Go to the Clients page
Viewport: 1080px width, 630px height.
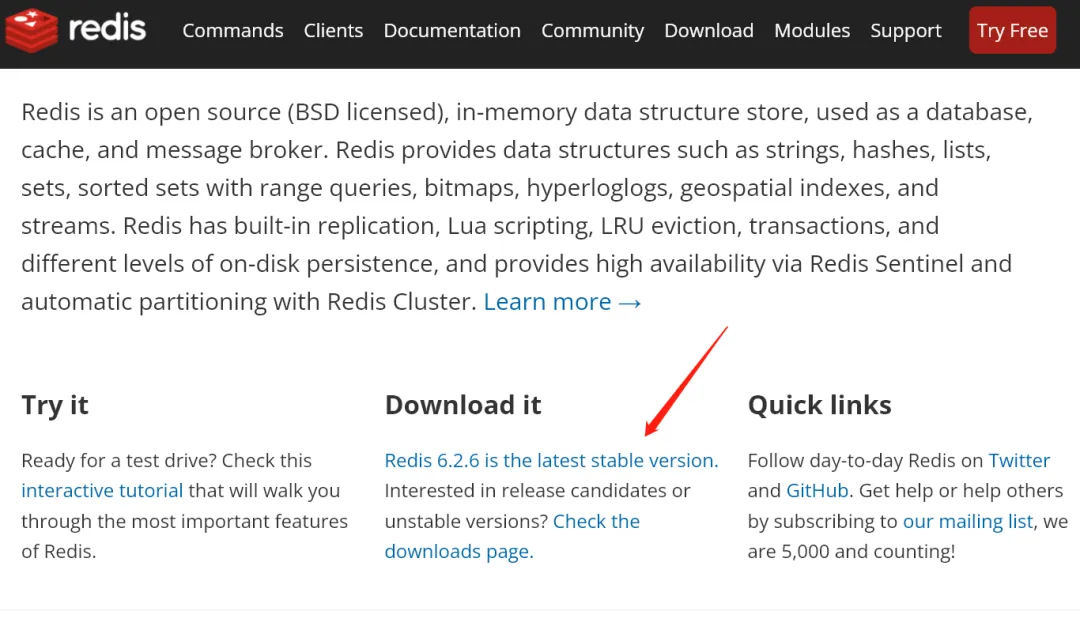(x=333, y=31)
